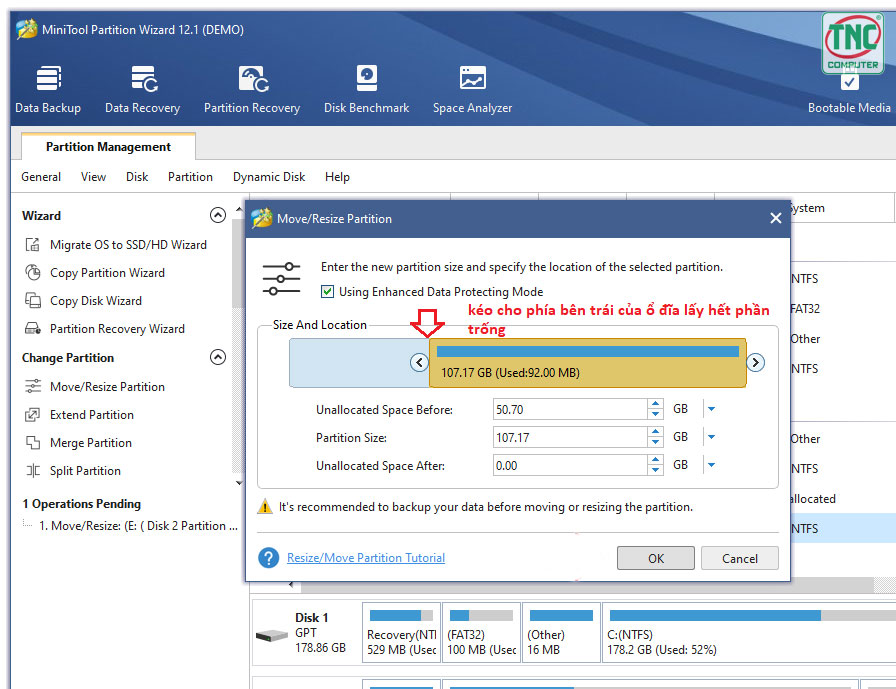896x689 pixels.
Task: Open Partition Recovery tool
Action: (252, 90)
